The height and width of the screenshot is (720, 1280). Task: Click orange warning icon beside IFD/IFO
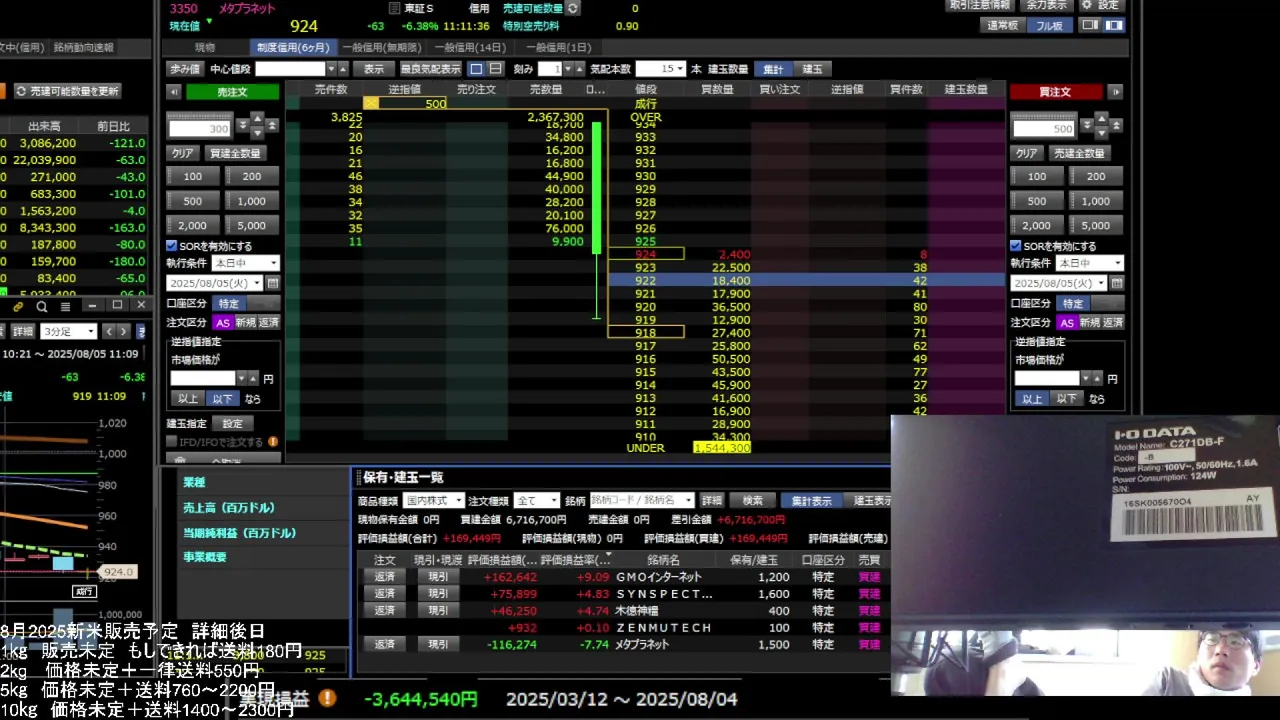point(273,442)
